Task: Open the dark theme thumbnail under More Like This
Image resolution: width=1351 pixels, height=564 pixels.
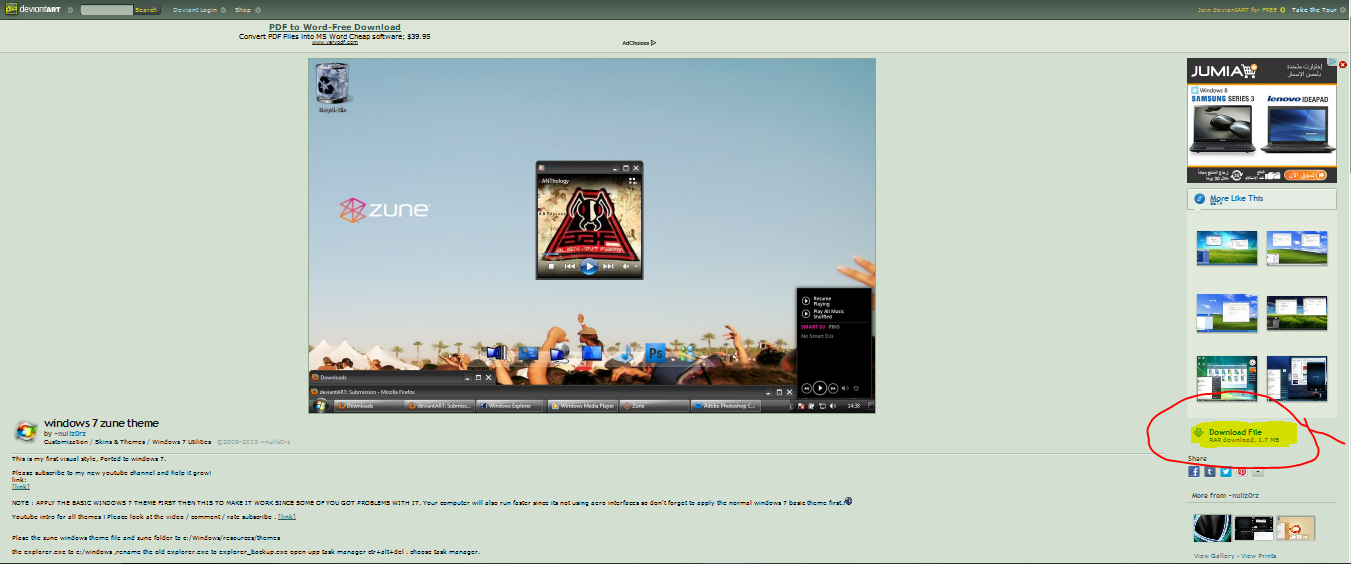Action: (1297, 378)
